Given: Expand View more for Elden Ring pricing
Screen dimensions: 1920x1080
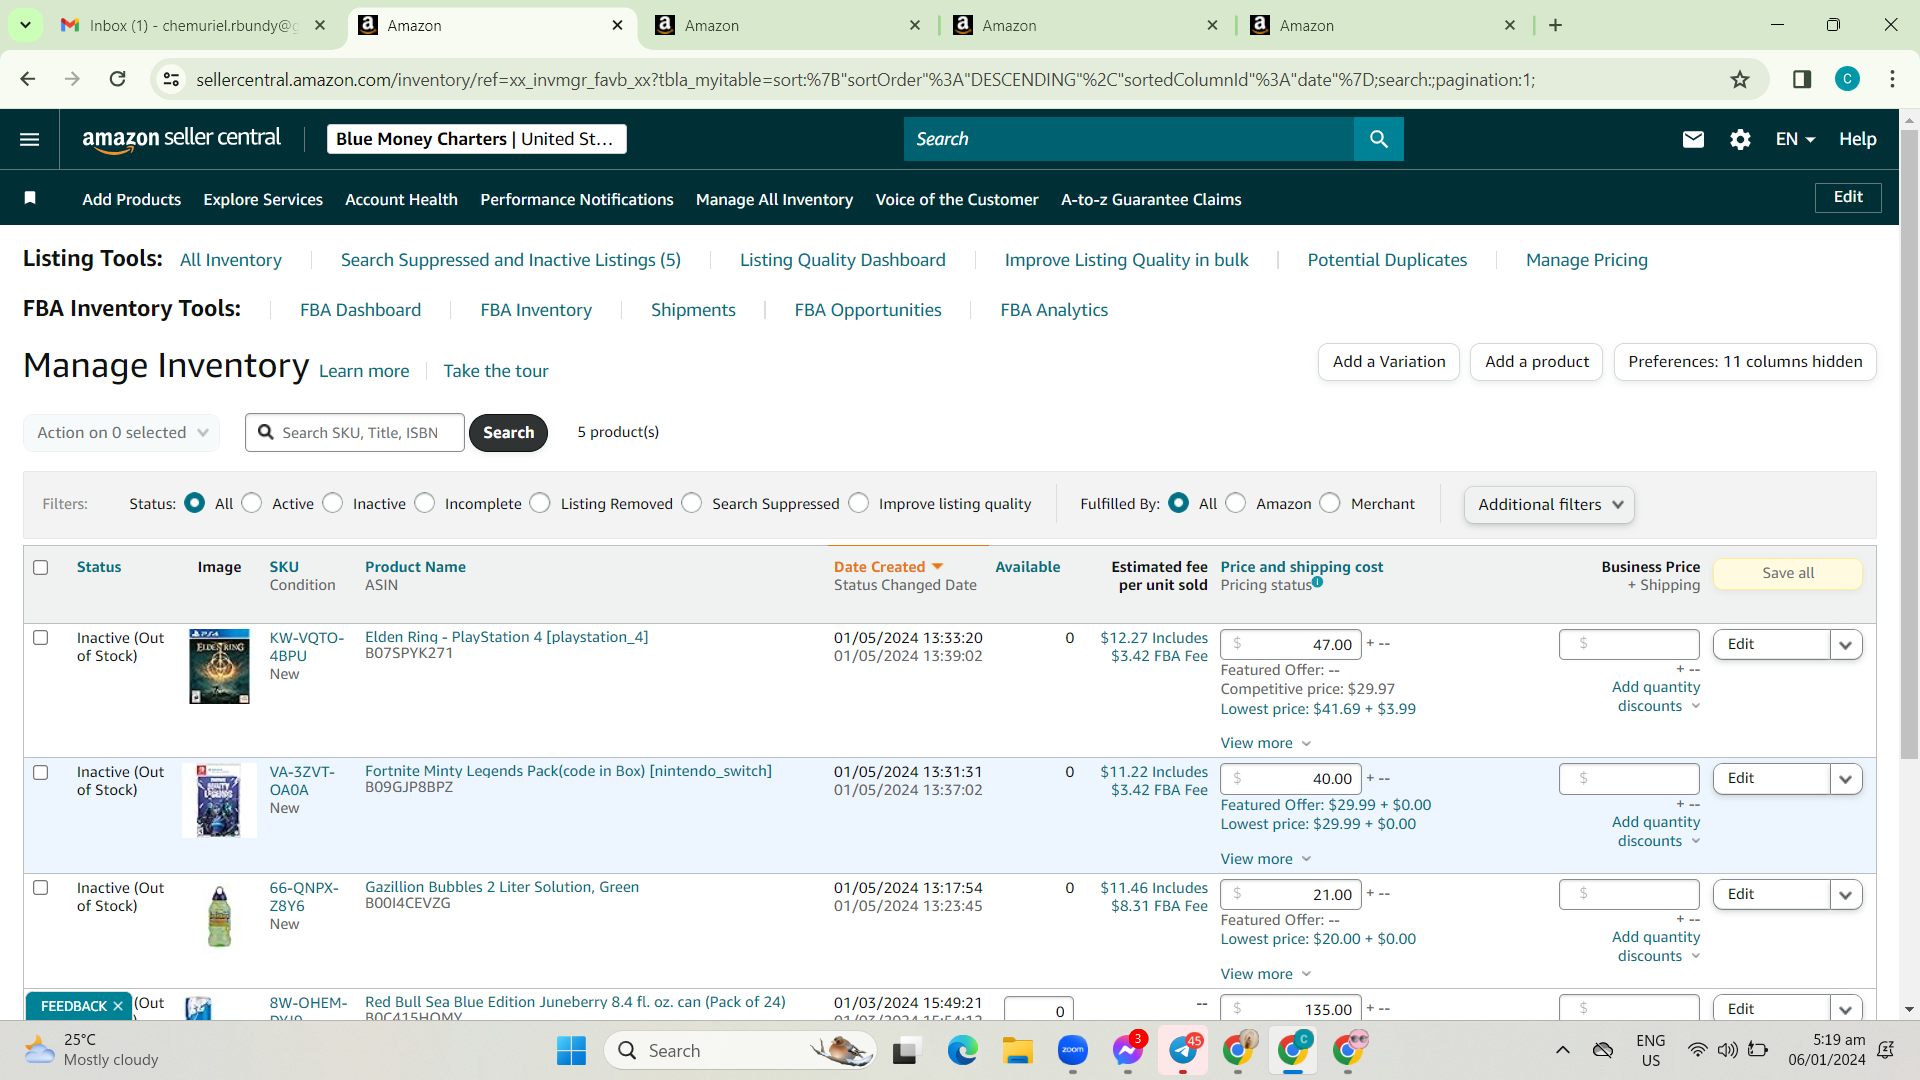Looking at the screenshot, I should click(1265, 743).
